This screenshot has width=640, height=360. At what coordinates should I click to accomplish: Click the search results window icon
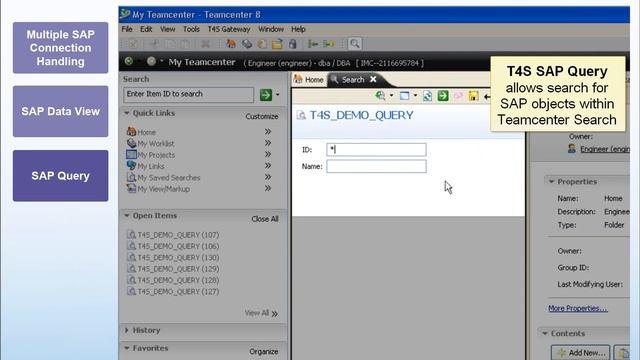404,96
